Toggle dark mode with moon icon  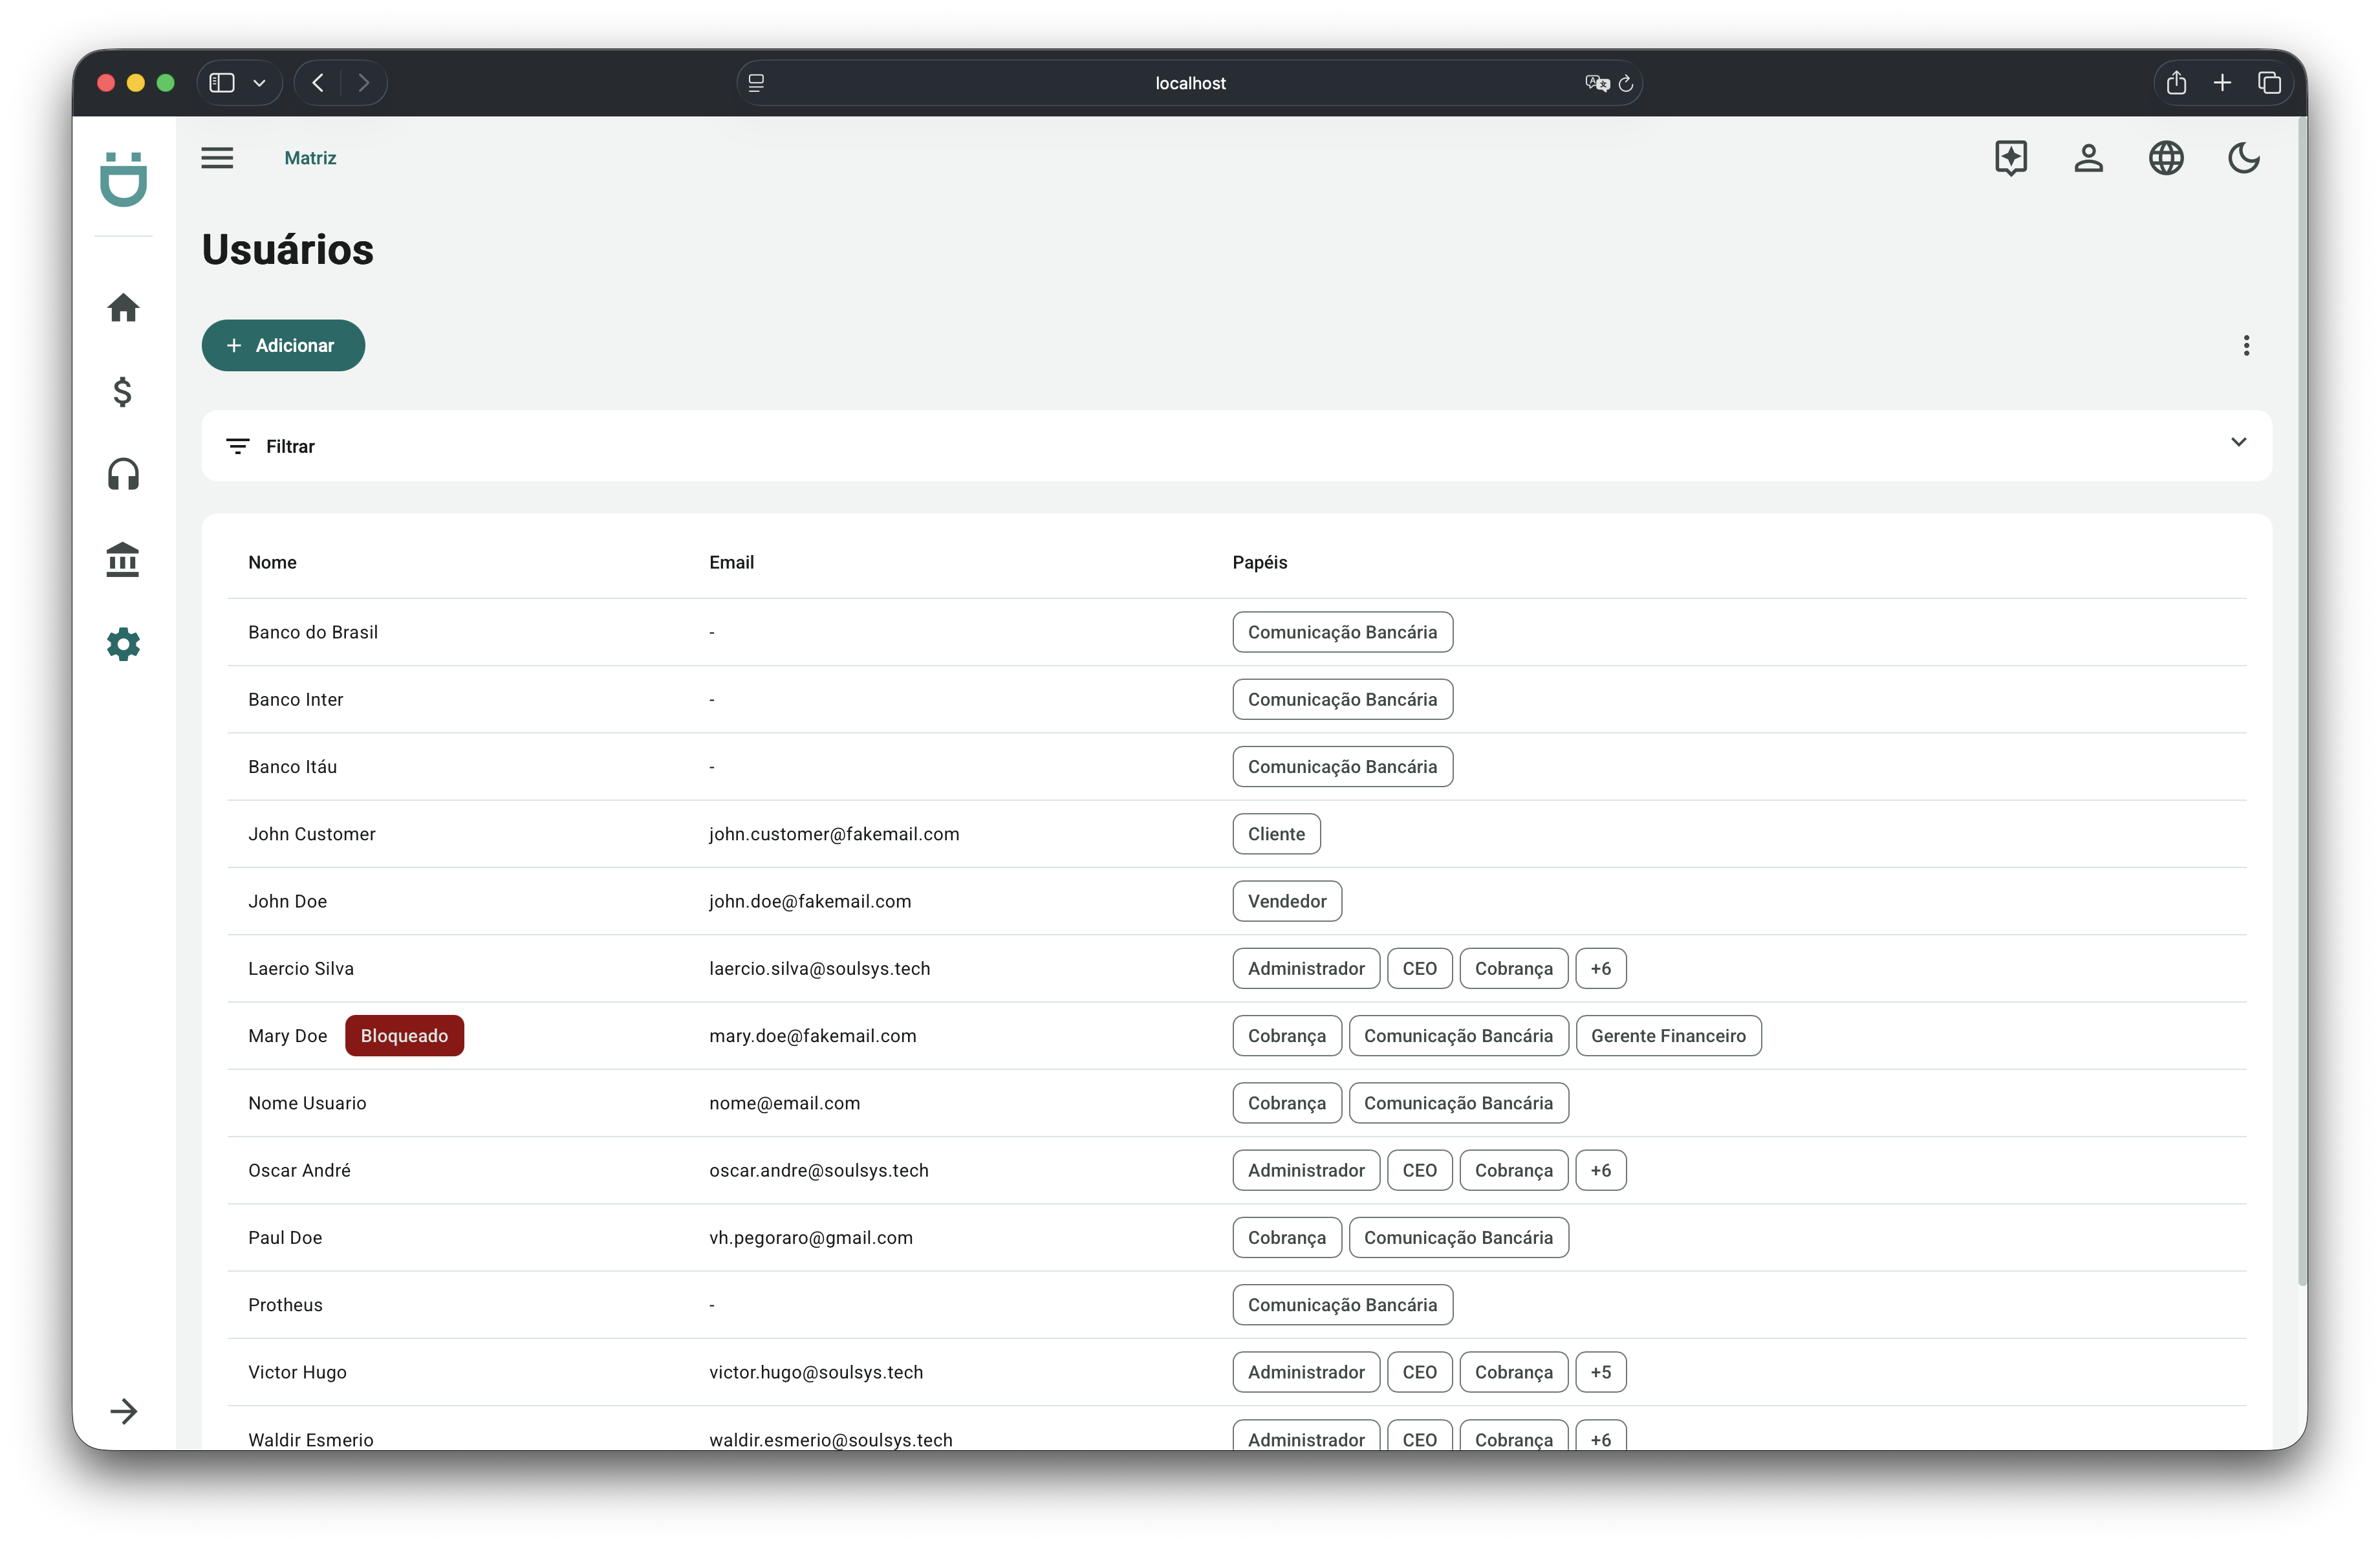[2244, 158]
